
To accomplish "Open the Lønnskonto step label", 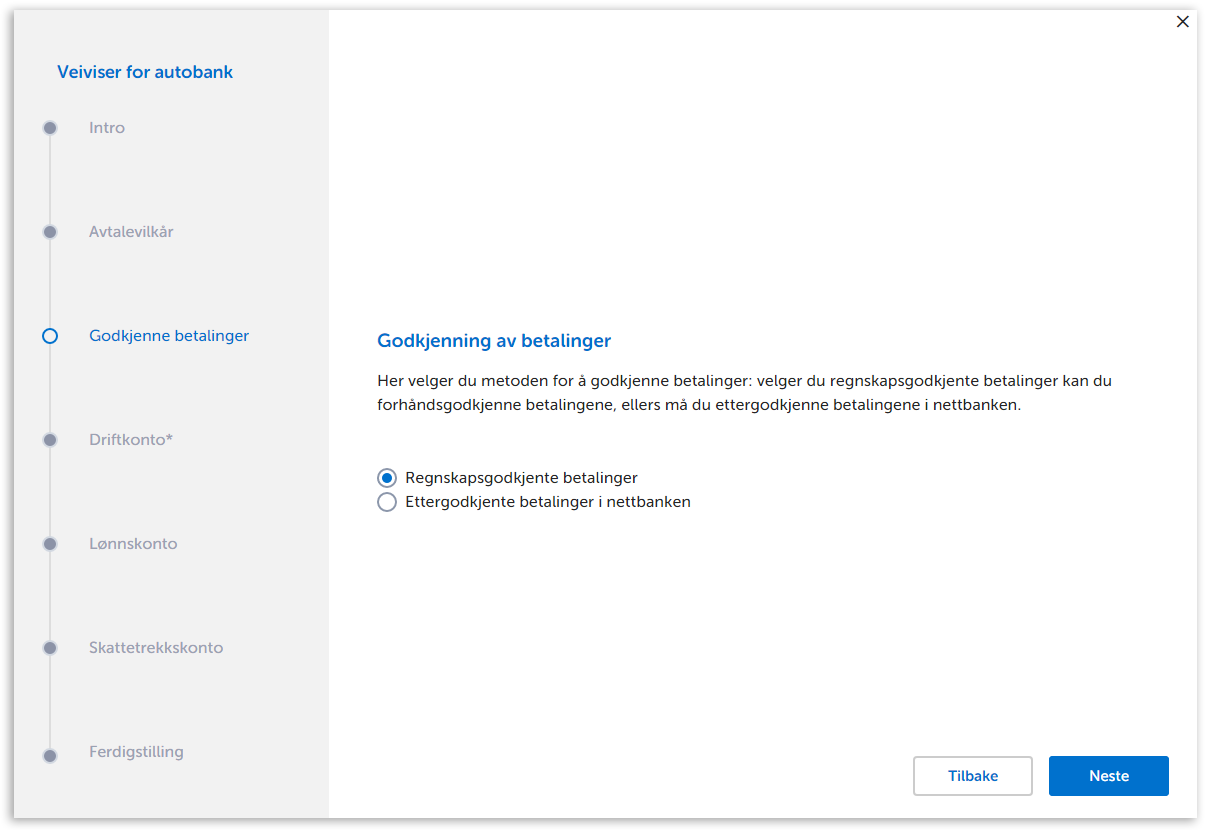I will (x=133, y=544).
